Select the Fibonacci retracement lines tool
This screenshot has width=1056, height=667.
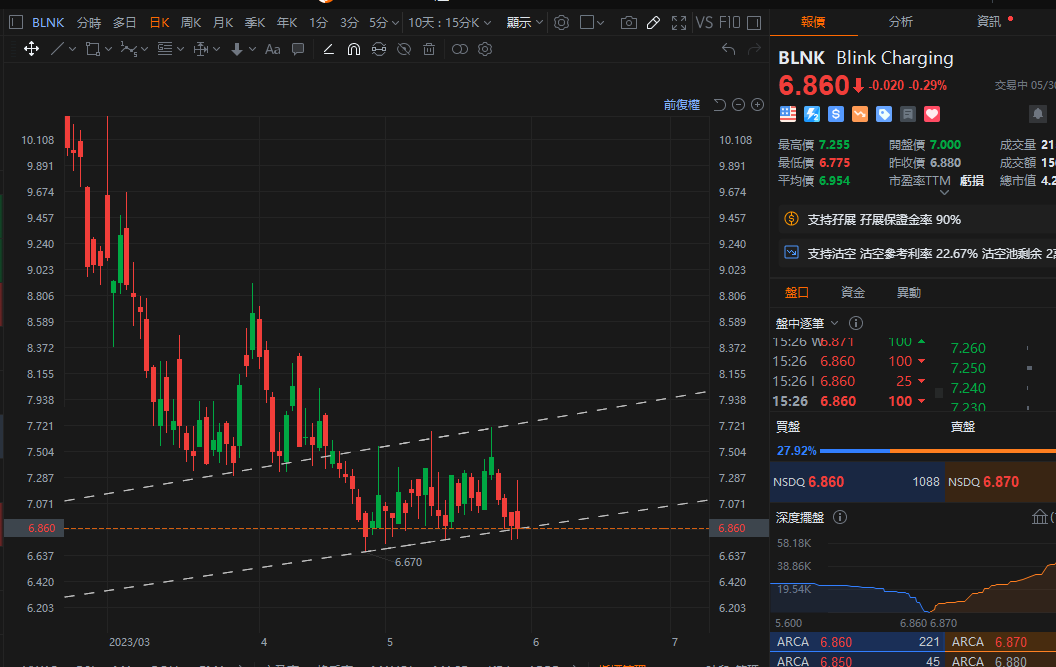164,49
